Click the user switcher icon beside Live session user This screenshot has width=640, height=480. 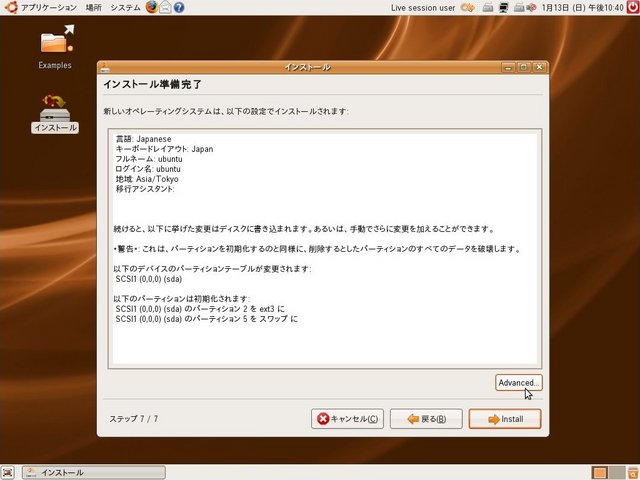click(x=467, y=7)
